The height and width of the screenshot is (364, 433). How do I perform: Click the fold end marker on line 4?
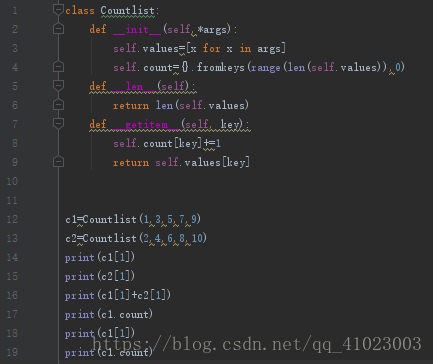point(58,67)
